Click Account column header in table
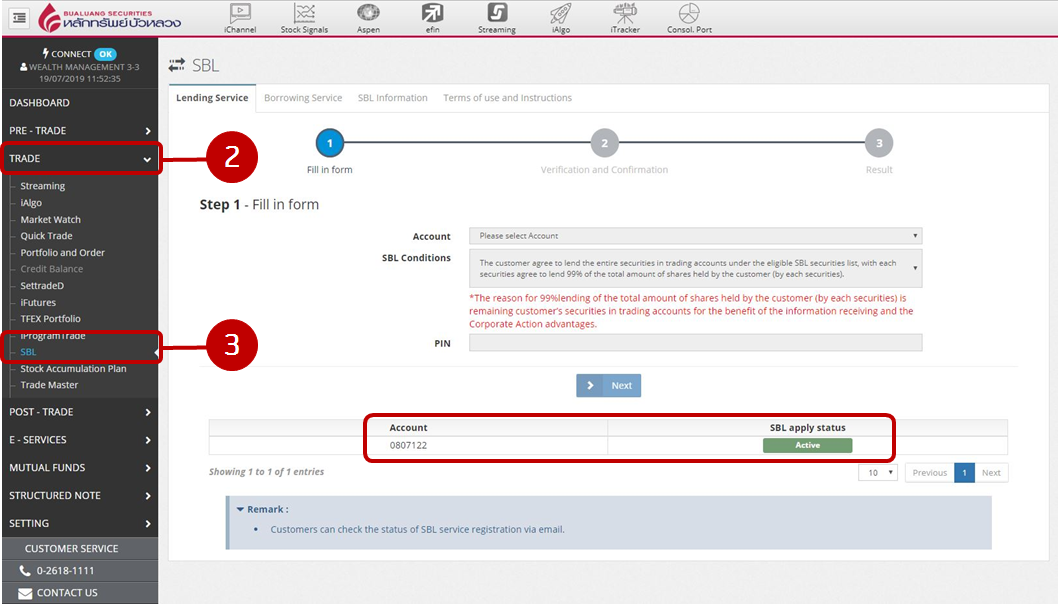Screen dimensions: 1058x604 pos(408,428)
